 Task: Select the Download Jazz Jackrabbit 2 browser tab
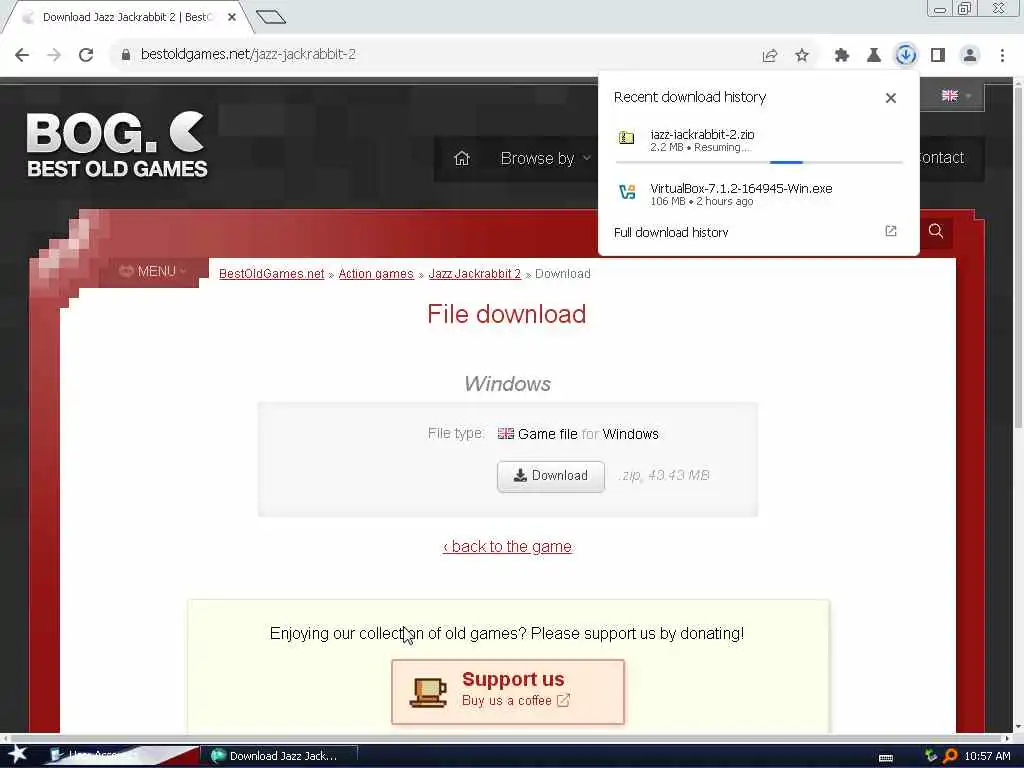pyautogui.click(x=127, y=18)
